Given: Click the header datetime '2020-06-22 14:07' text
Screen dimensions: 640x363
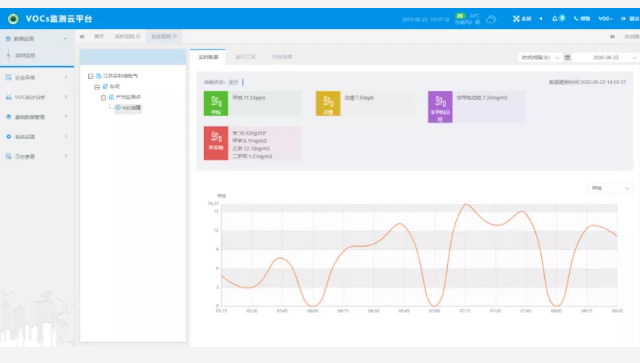Looking at the screenshot, I should (425, 20).
